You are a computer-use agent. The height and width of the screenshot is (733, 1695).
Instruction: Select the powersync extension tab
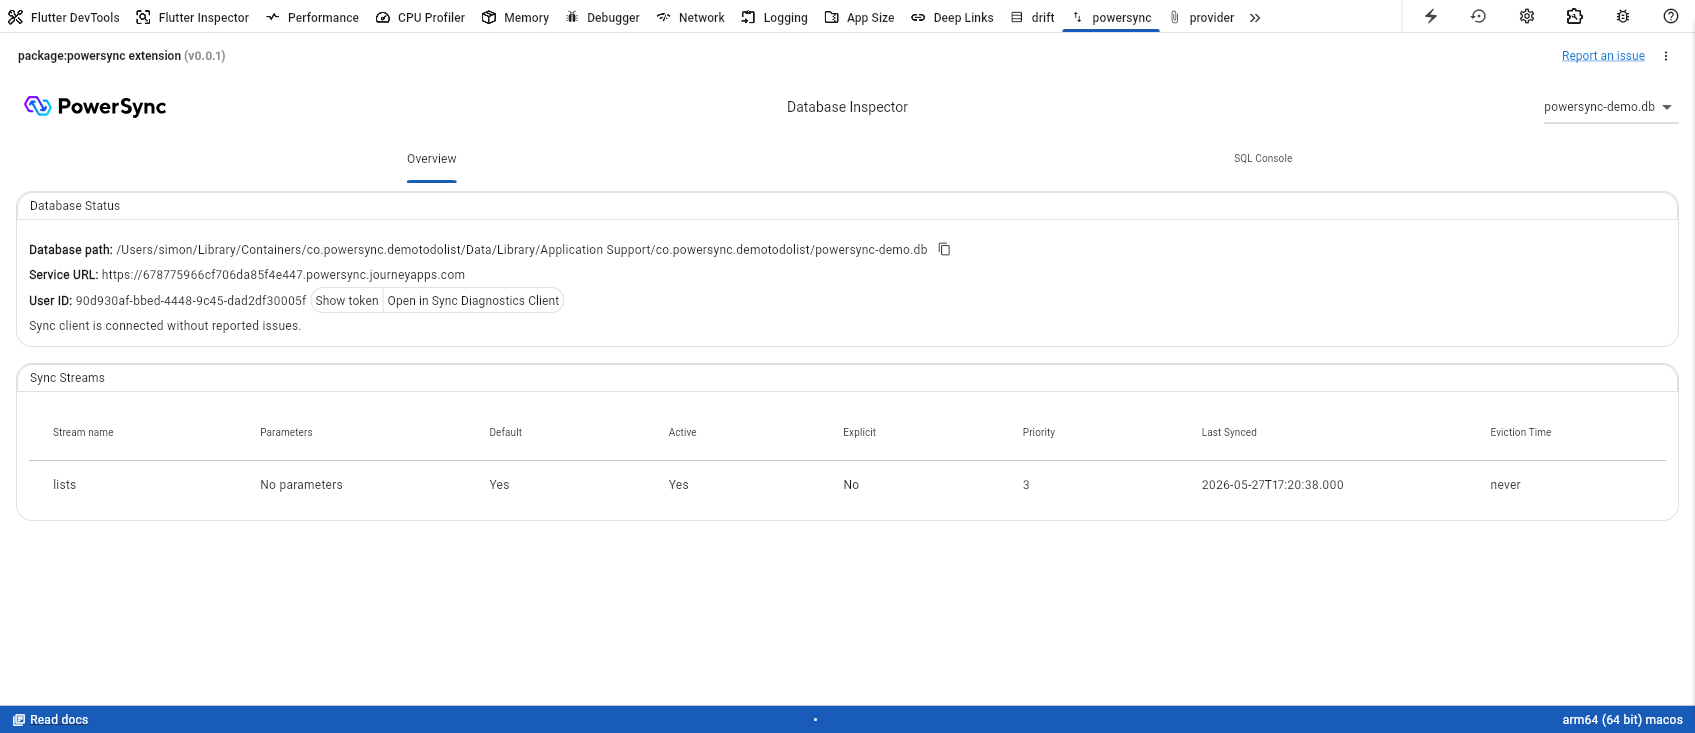[x=1111, y=17]
